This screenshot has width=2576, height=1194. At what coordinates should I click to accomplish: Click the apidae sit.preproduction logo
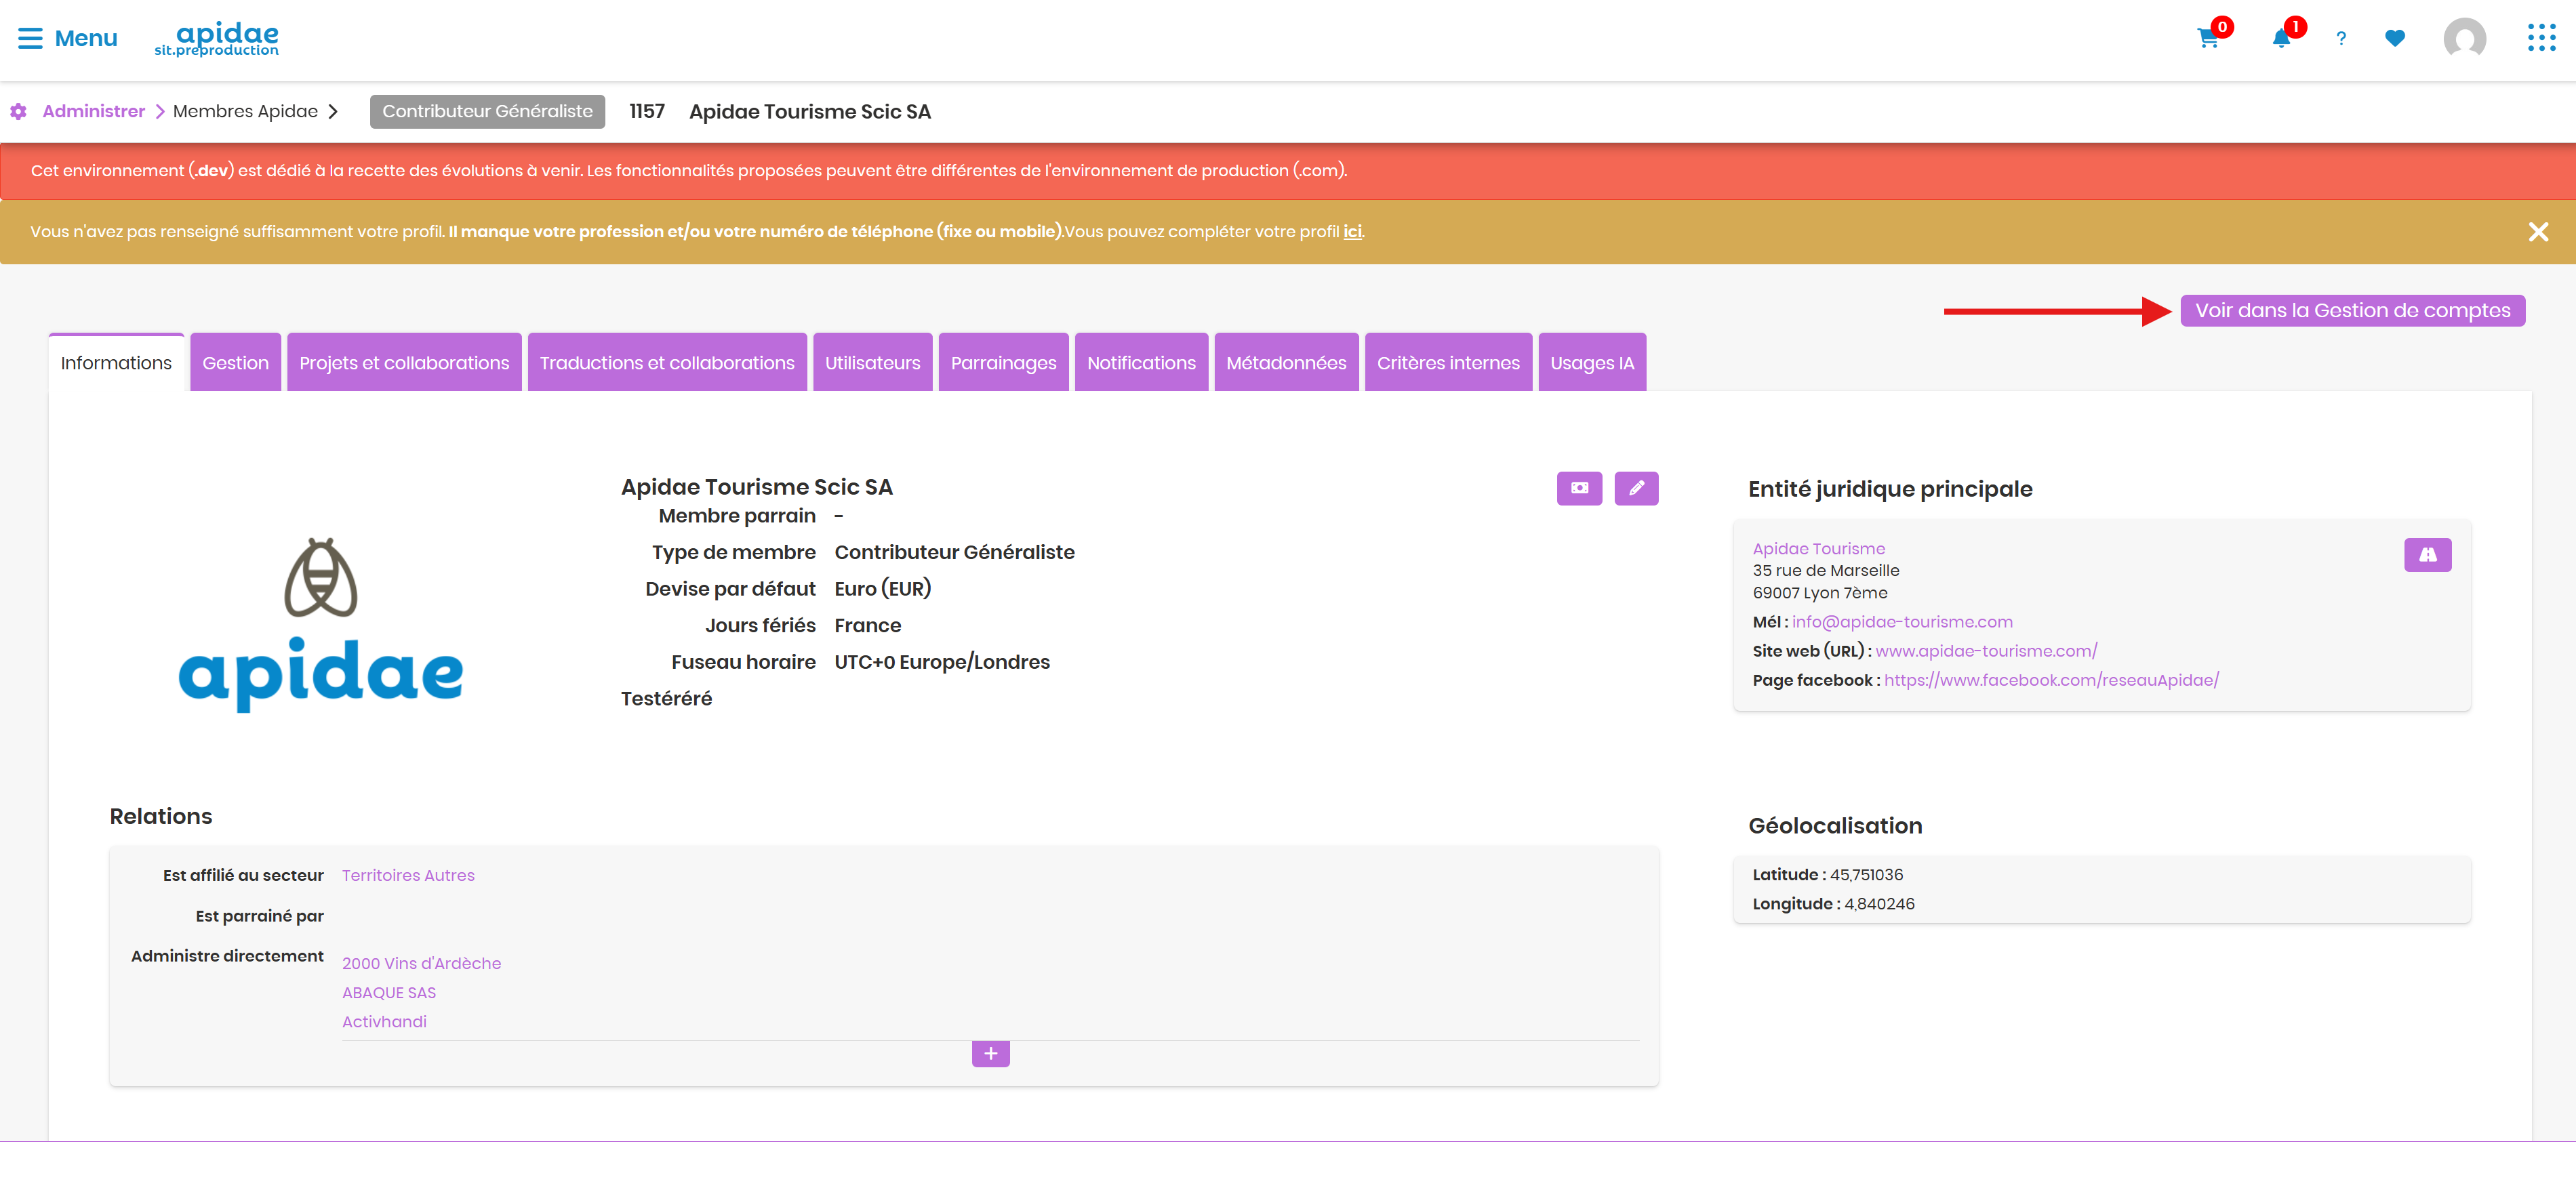[x=217, y=39]
